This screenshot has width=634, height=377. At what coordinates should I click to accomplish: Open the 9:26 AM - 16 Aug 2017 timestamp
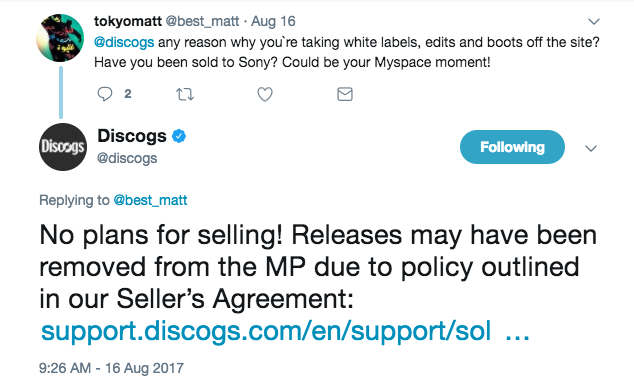[x=112, y=368]
